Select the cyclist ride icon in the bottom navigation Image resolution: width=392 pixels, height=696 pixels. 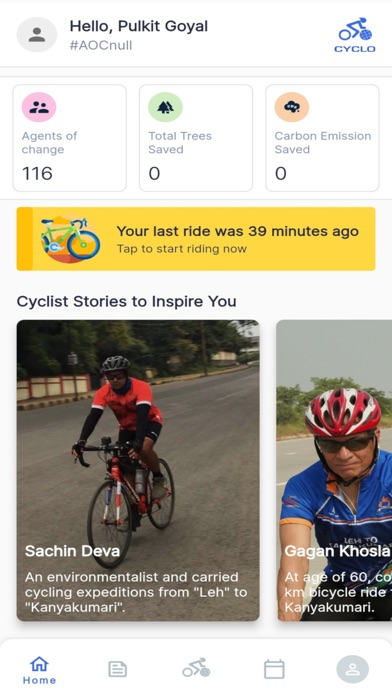196,668
